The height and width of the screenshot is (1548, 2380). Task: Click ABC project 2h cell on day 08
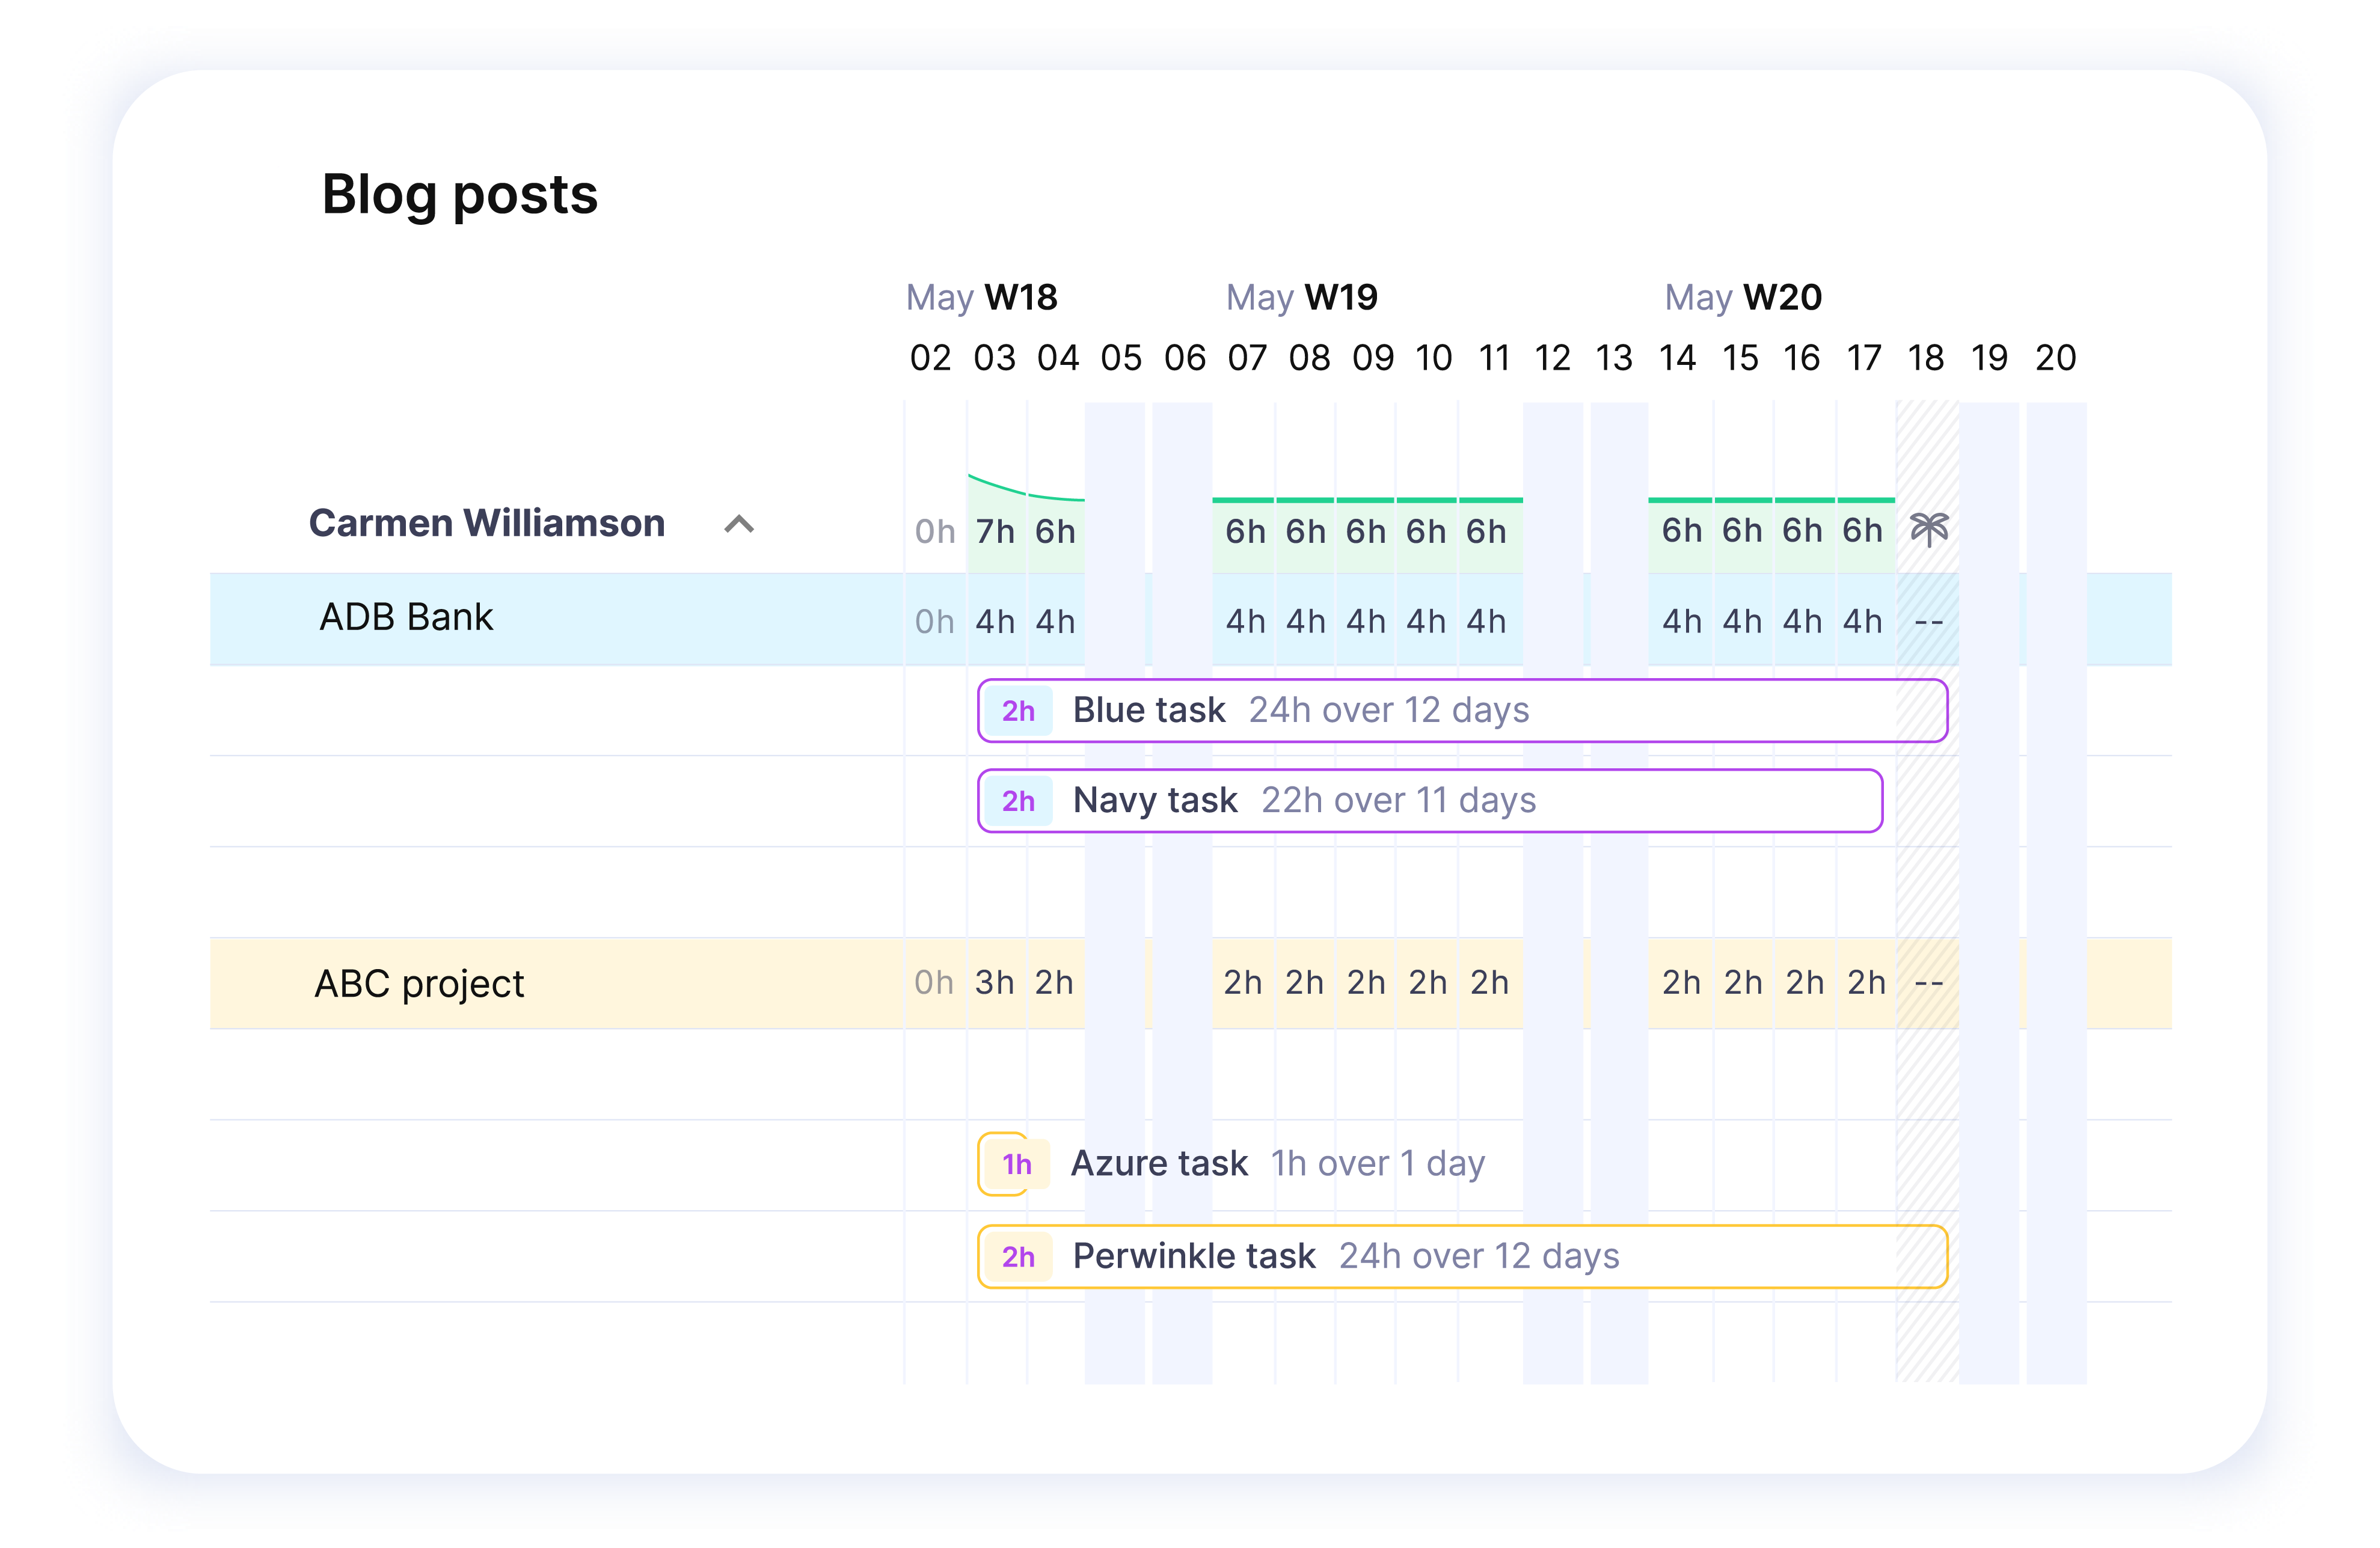point(1305,983)
